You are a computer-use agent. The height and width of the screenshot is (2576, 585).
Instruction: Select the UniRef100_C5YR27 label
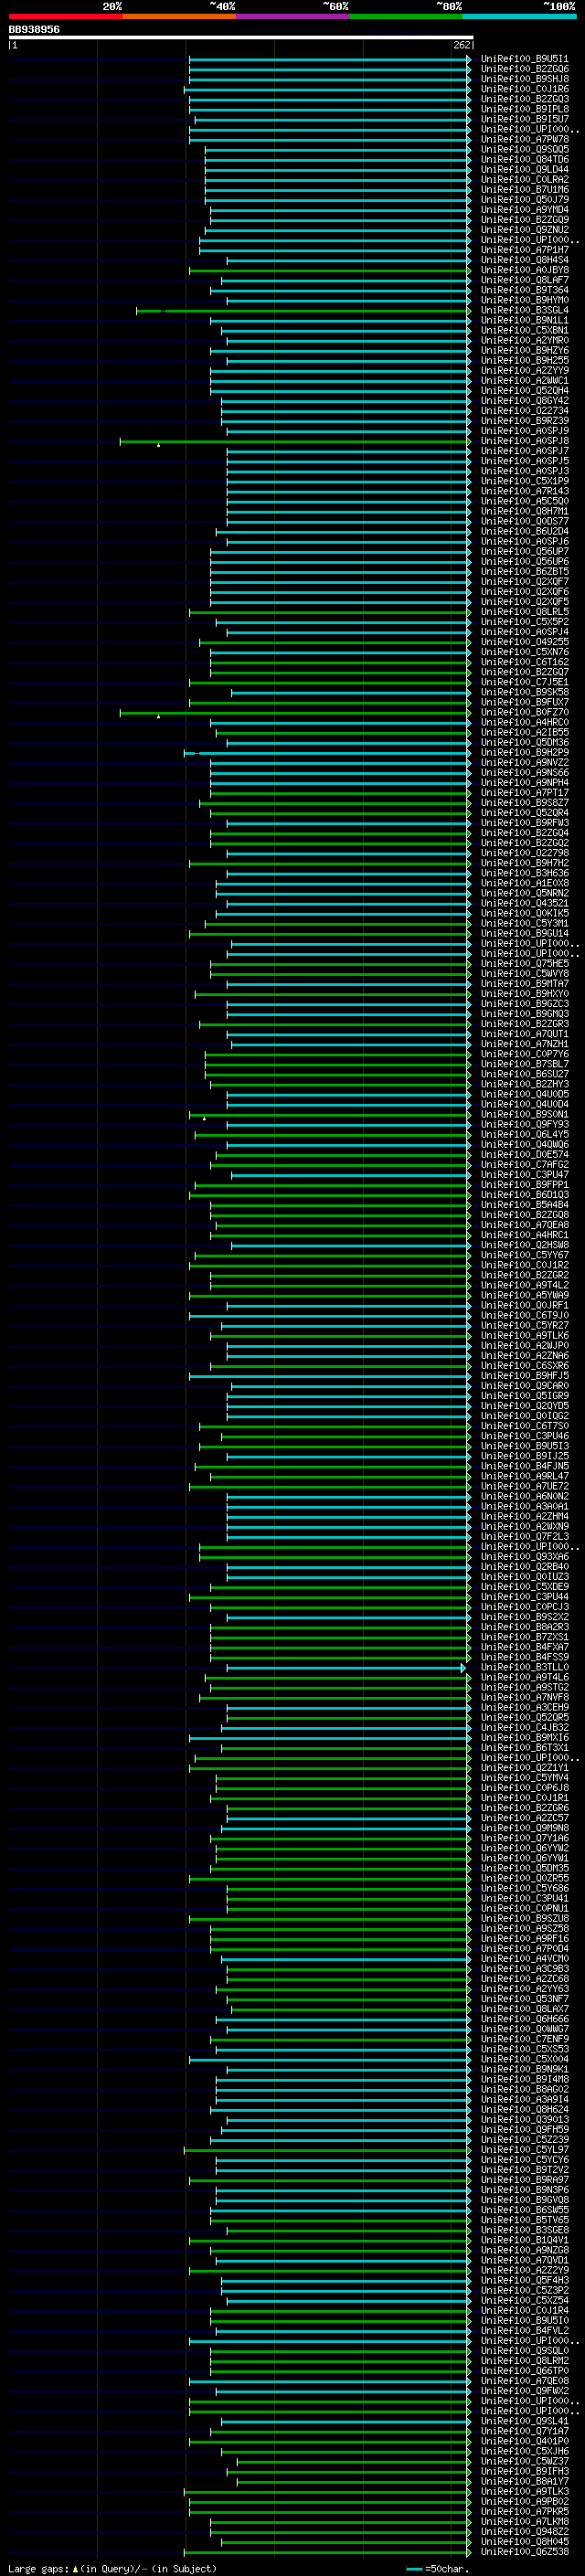pos(525,1325)
